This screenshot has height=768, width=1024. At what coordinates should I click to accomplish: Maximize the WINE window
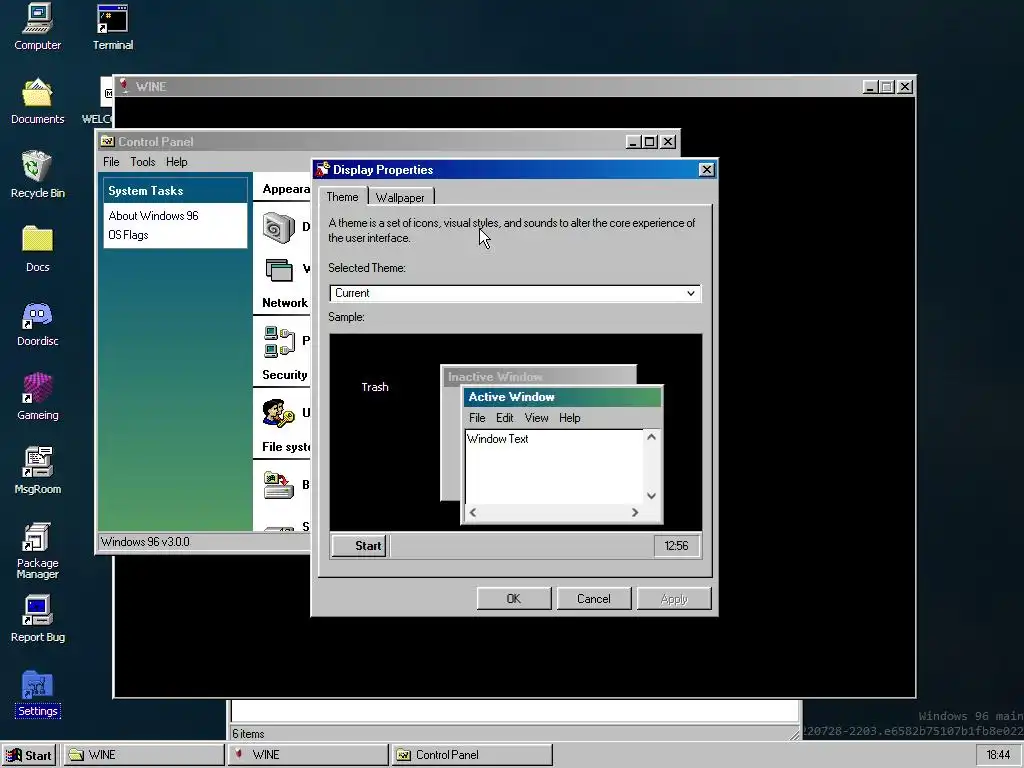click(x=887, y=87)
